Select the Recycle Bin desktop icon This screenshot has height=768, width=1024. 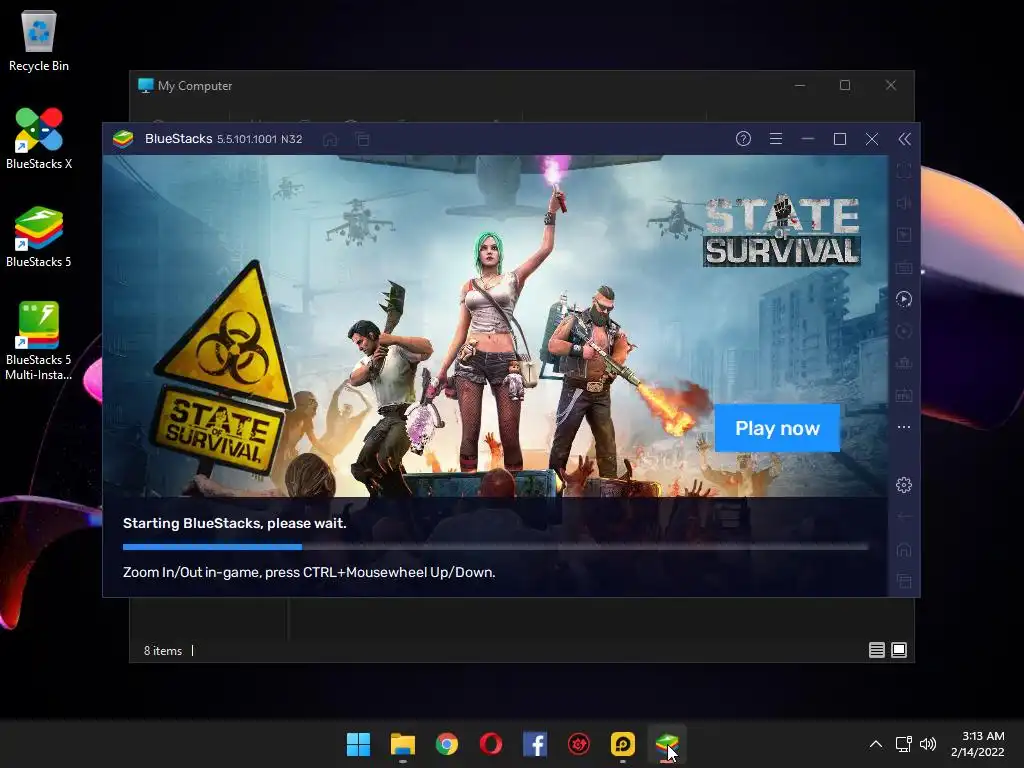pyautogui.click(x=39, y=42)
